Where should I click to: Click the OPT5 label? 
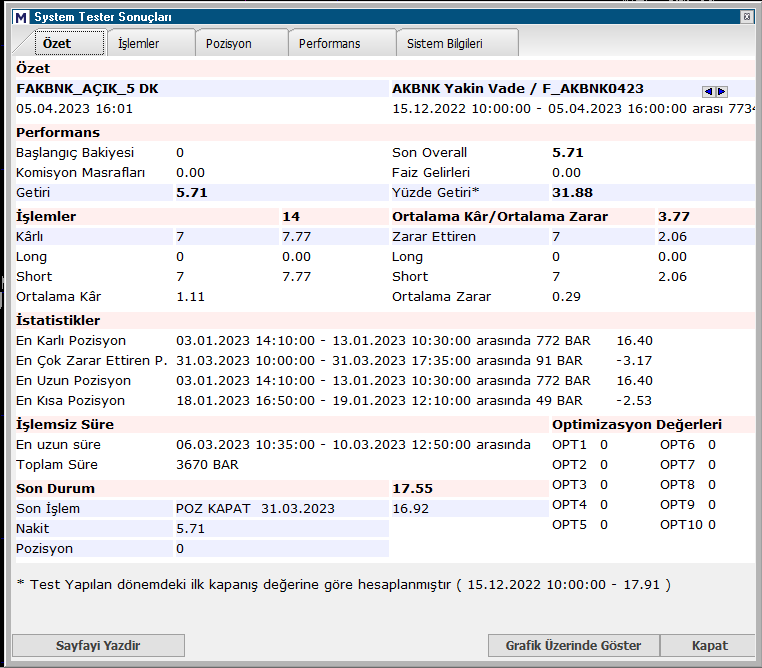569,524
